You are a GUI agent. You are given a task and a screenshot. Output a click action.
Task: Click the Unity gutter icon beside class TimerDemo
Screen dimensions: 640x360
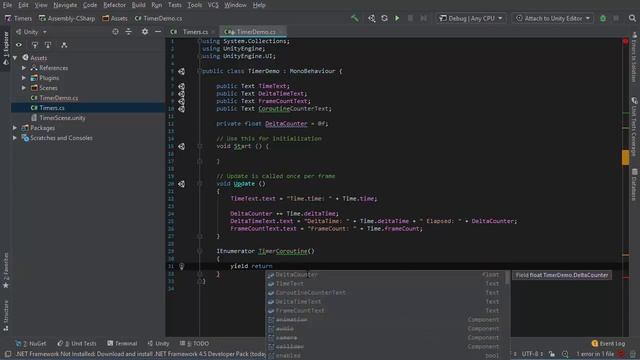click(181, 71)
